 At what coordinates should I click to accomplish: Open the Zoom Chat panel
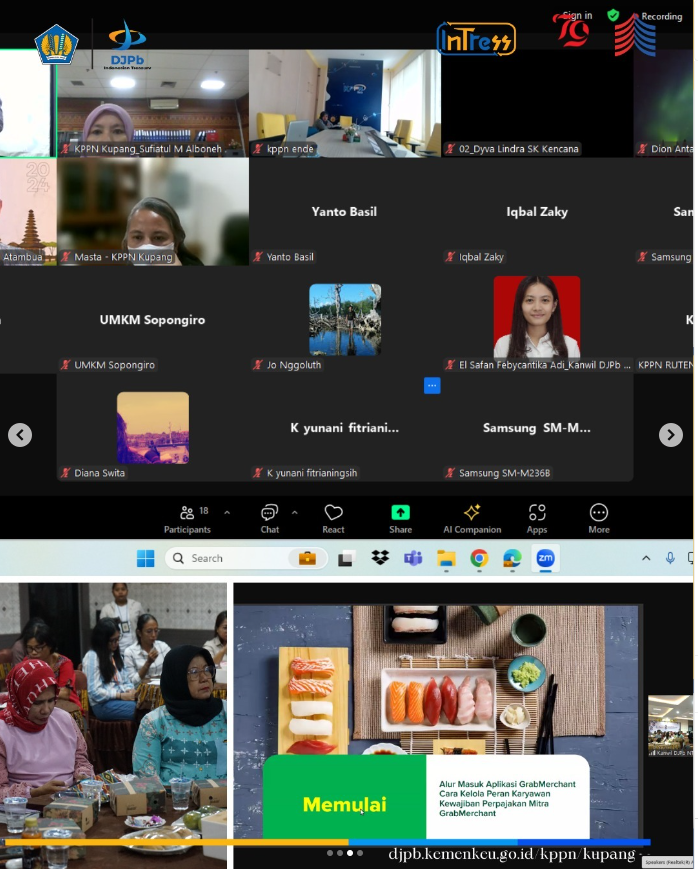(270, 517)
